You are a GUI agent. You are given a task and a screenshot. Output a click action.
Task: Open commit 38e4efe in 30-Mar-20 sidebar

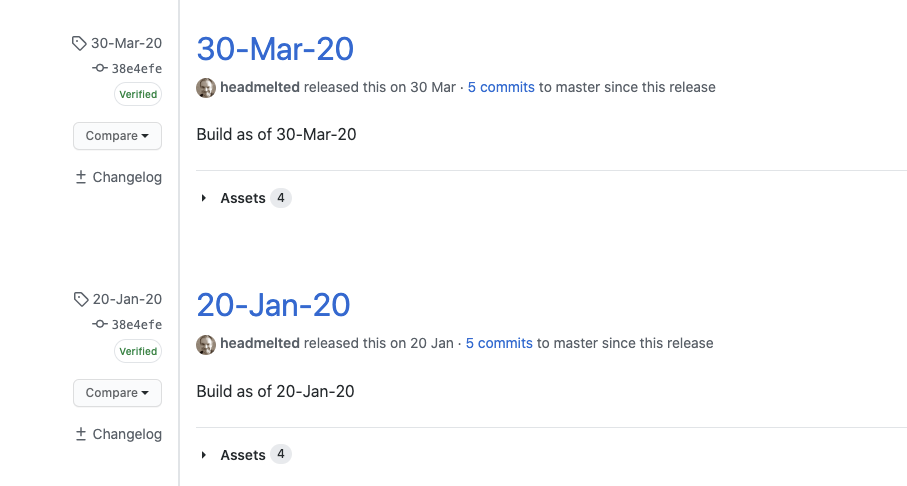(137, 68)
